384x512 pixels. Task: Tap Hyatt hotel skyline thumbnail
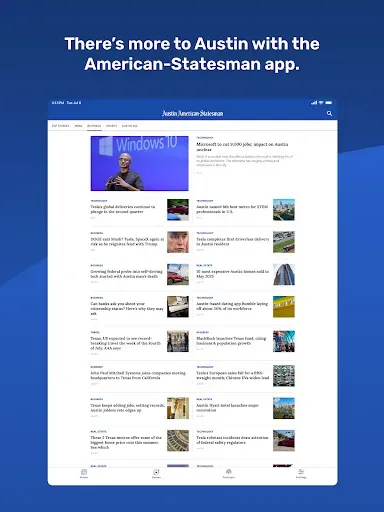(x=284, y=408)
